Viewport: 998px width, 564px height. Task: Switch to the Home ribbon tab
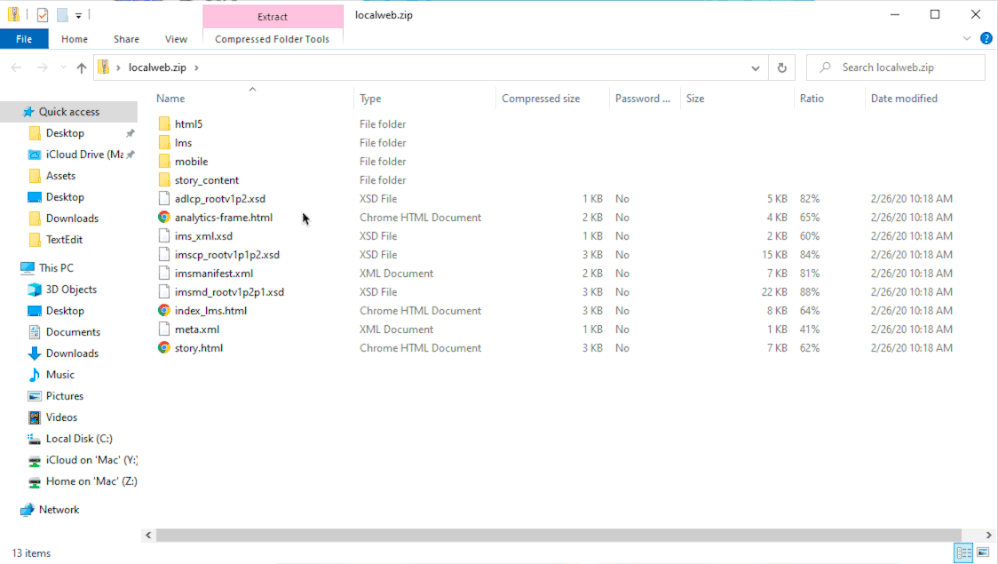74,39
